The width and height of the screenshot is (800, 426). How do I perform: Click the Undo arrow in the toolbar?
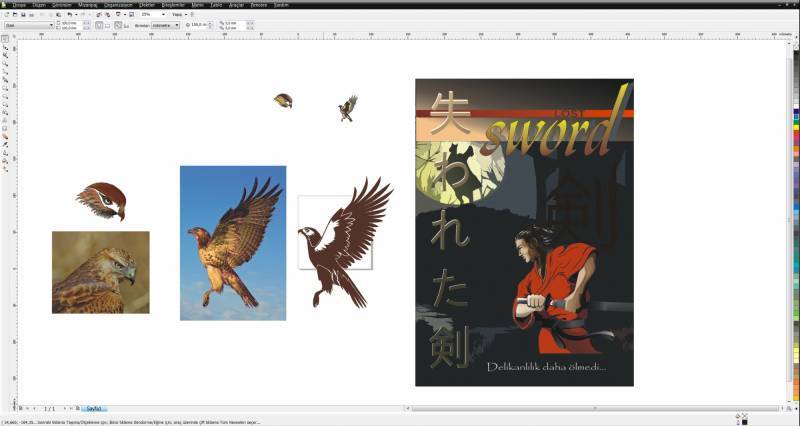click(x=70, y=15)
